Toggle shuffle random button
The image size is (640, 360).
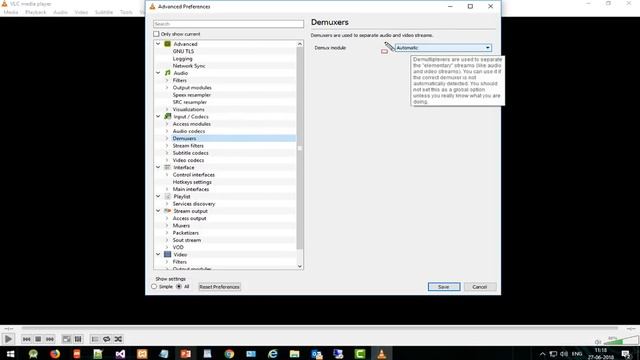(118, 339)
